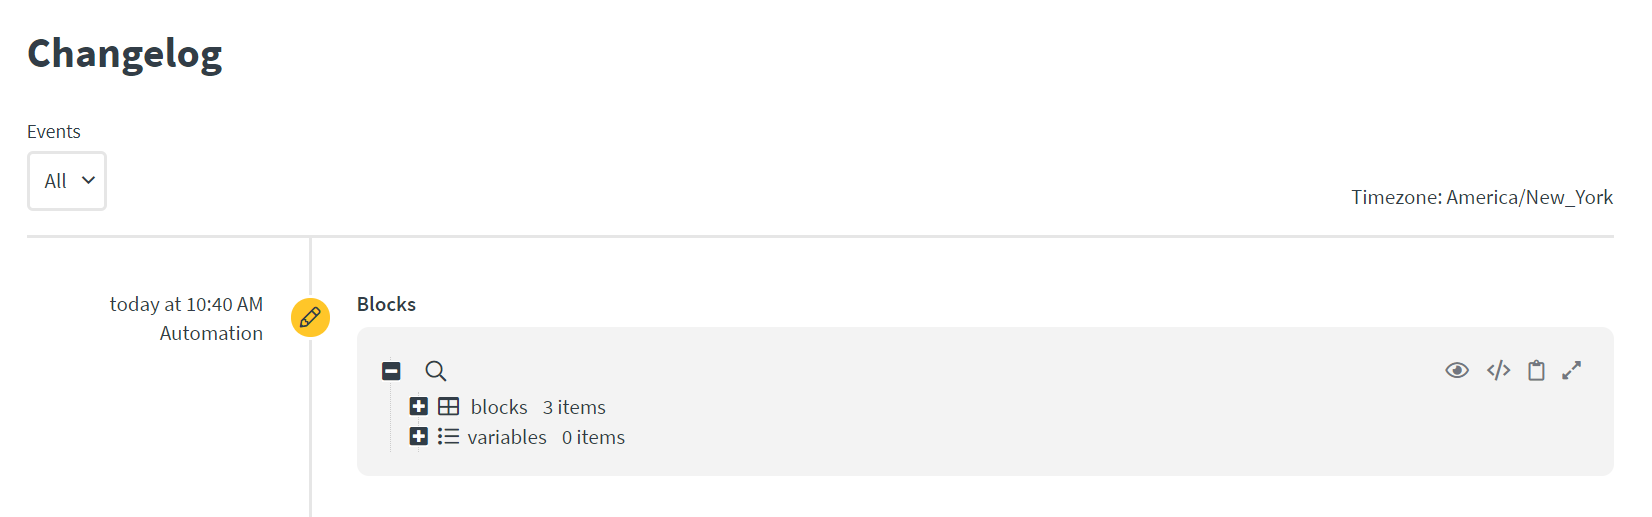Select the "blocks" tree label
The height and width of the screenshot is (517, 1652).
click(499, 407)
